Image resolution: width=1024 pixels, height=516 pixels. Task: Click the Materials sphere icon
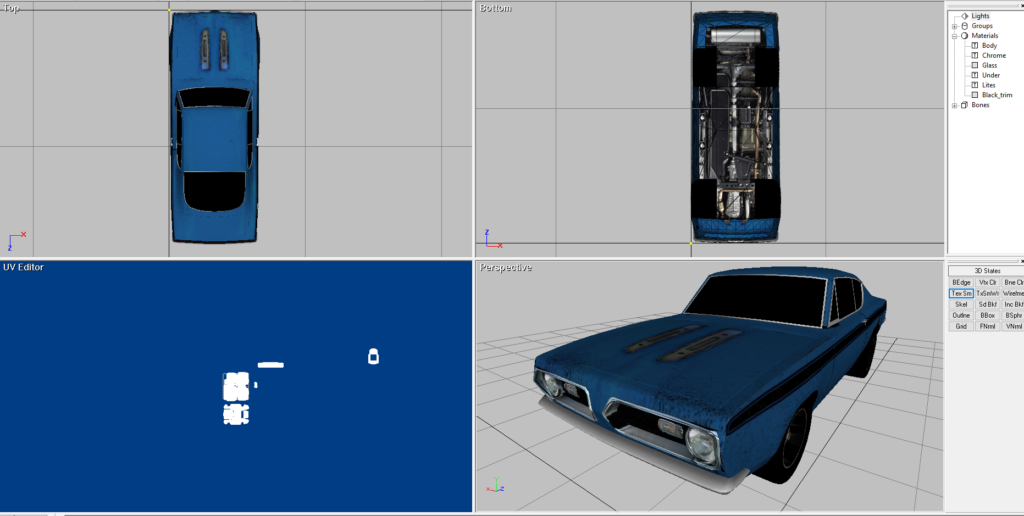tap(964, 36)
